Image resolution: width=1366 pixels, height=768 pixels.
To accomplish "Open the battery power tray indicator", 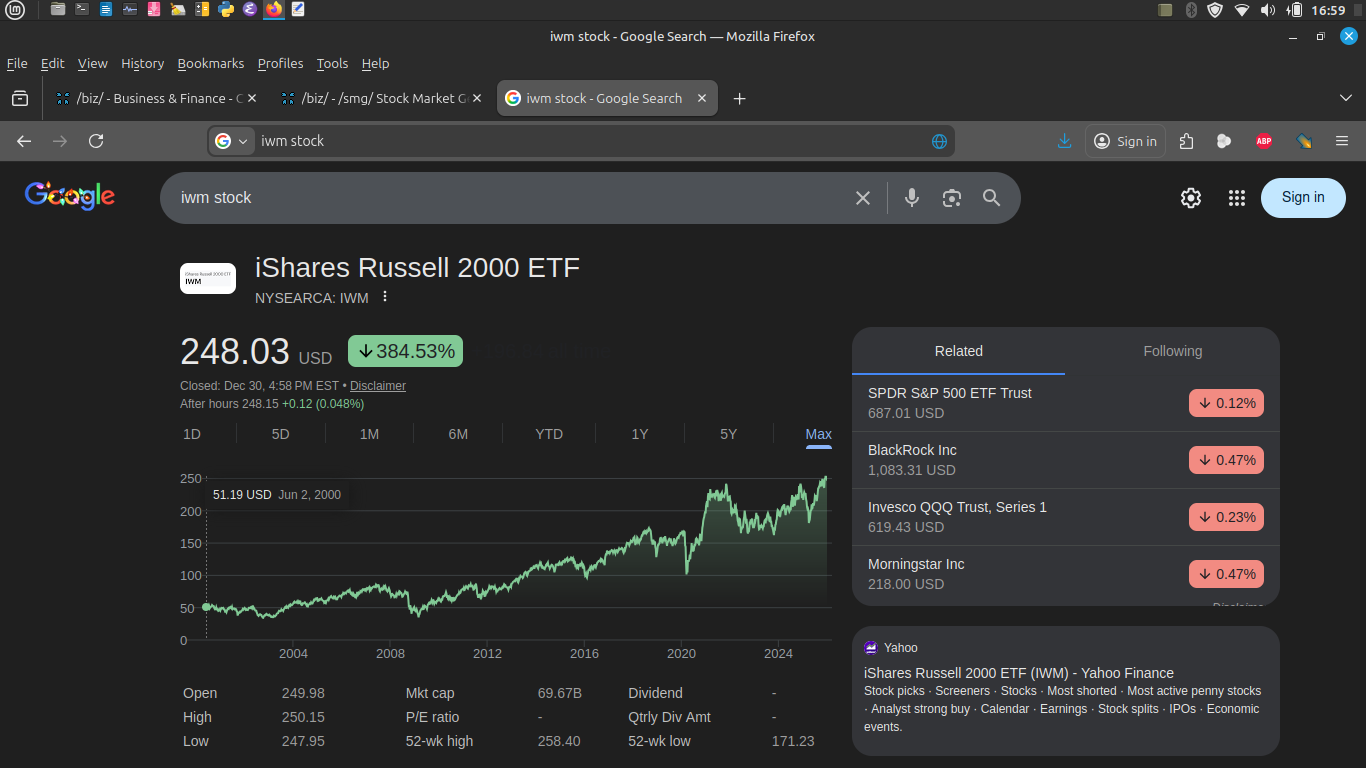I will (1294, 10).
